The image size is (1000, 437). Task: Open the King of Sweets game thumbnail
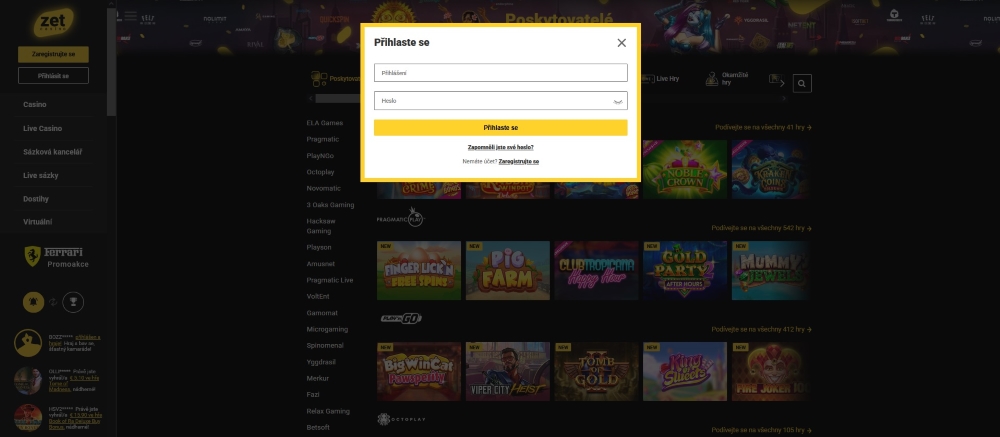pyautogui.click(x=685, y=371)
